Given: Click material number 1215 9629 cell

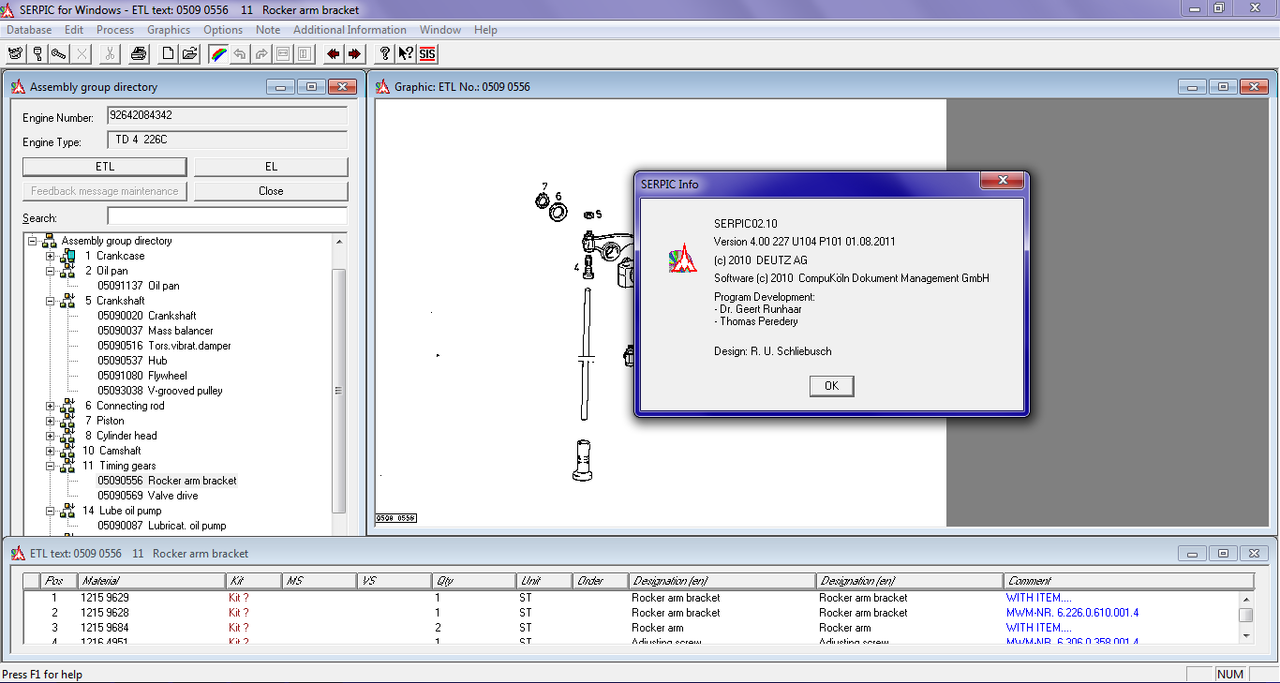Looking at the screenshot, I should (105, 598).
